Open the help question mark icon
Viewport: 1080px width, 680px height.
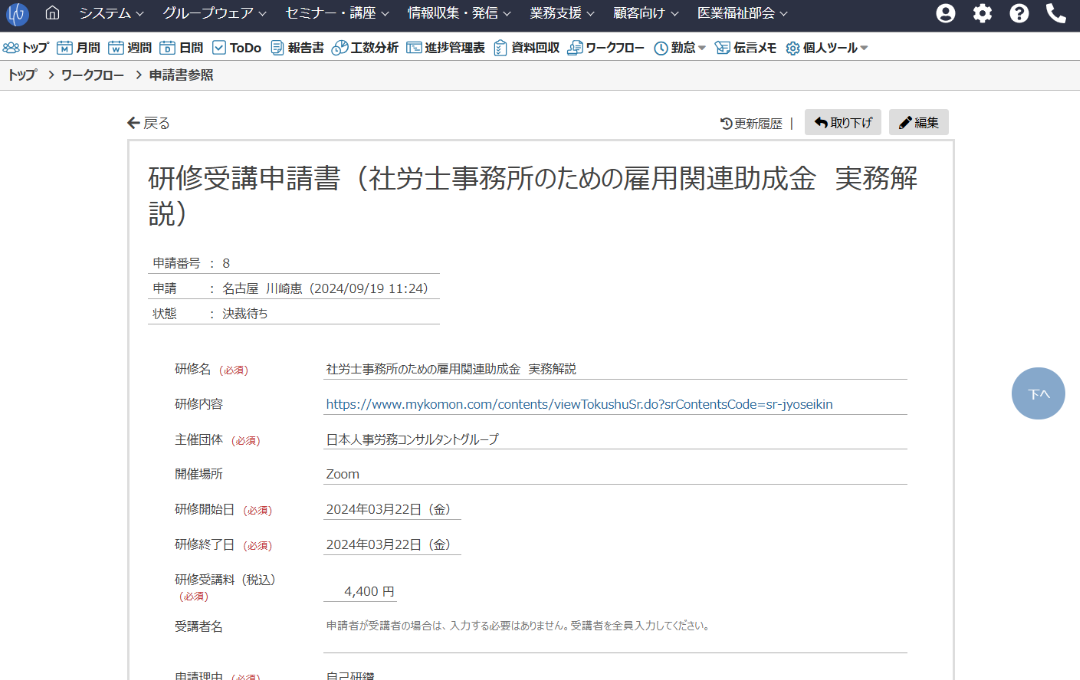[1019, 13]
